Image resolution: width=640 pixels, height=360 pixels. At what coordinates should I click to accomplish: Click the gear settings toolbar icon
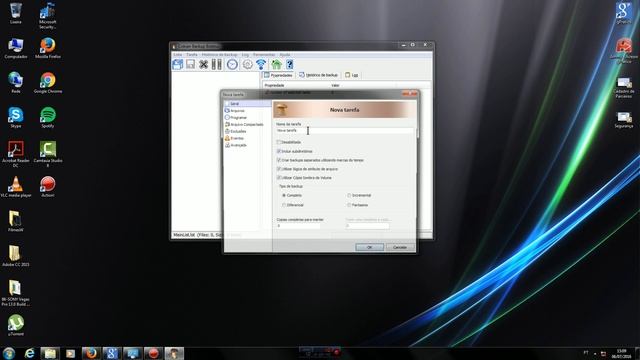pos(247,64)
